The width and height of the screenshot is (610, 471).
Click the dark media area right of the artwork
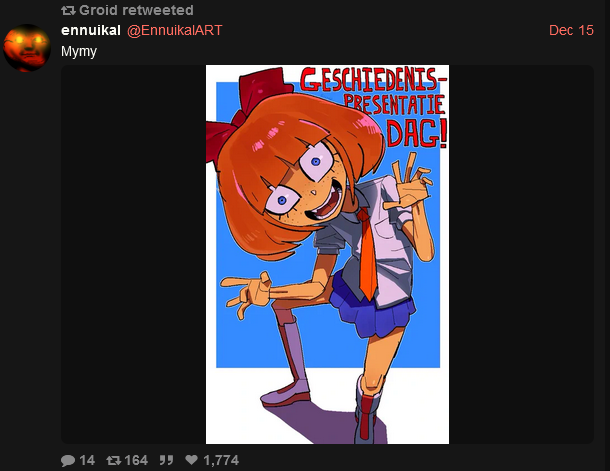pos(521,254)
